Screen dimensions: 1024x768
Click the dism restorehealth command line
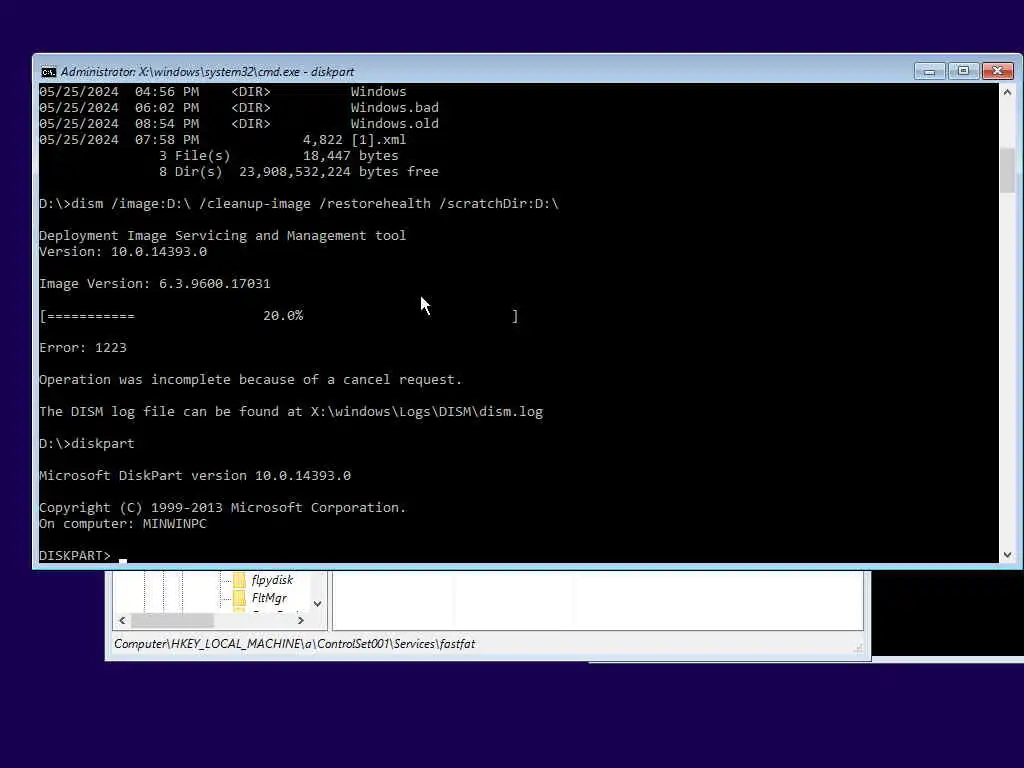coord(299,204)
